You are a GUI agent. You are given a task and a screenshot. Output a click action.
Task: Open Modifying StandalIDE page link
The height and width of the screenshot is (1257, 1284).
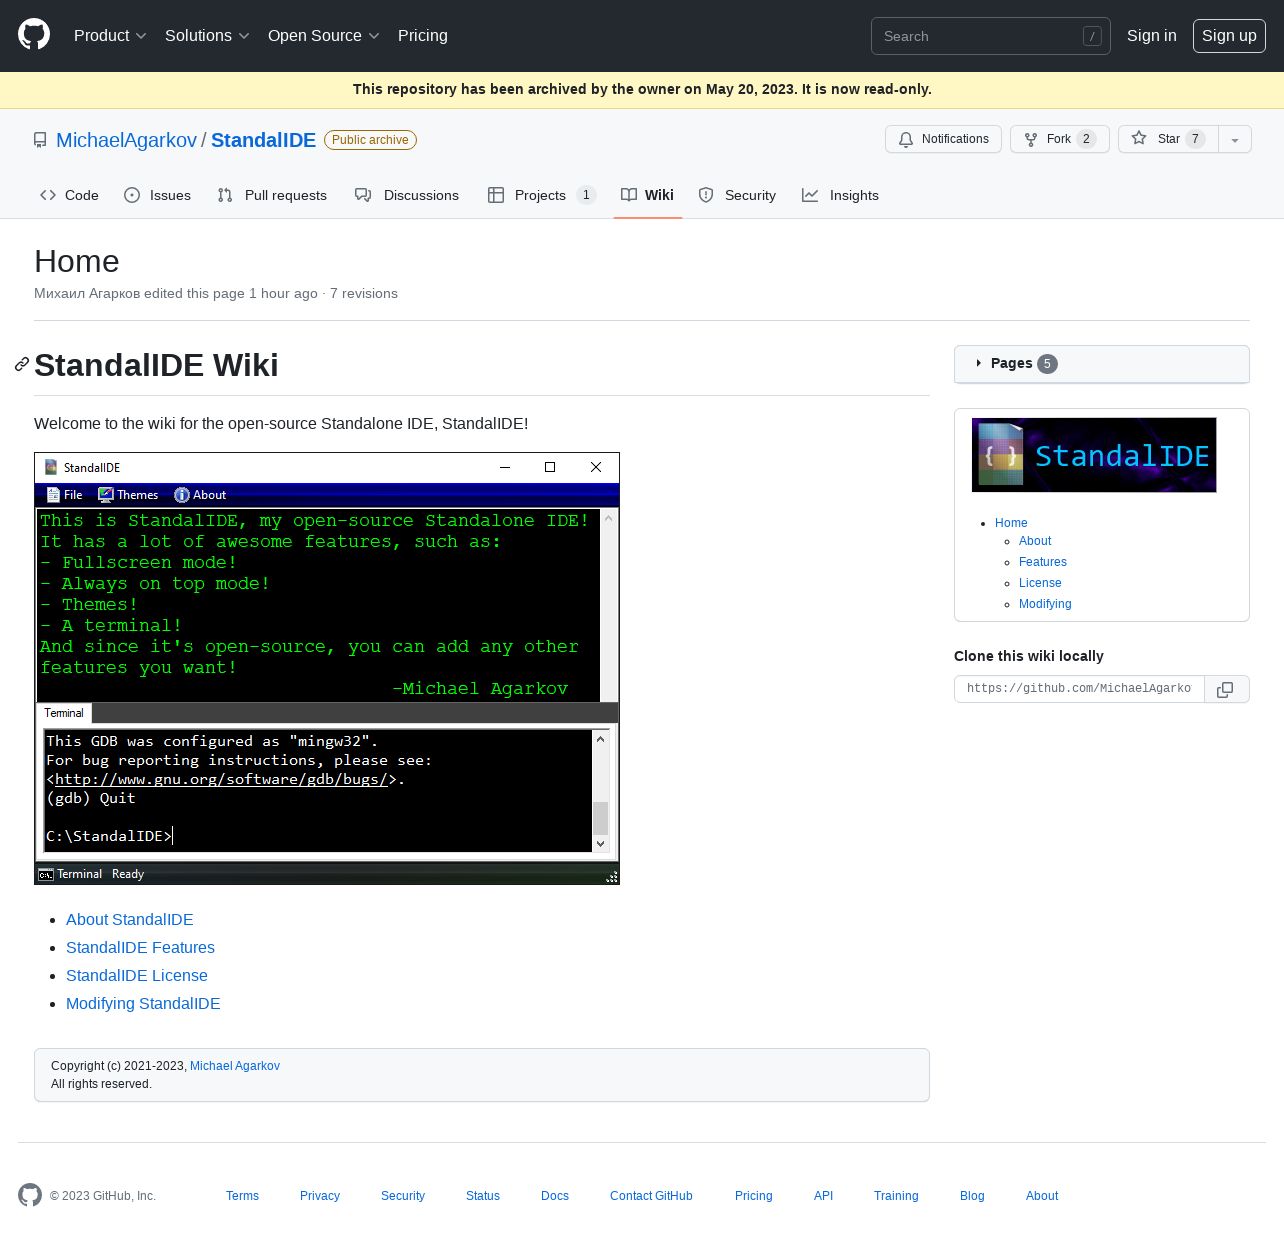tap(143, 1003)
